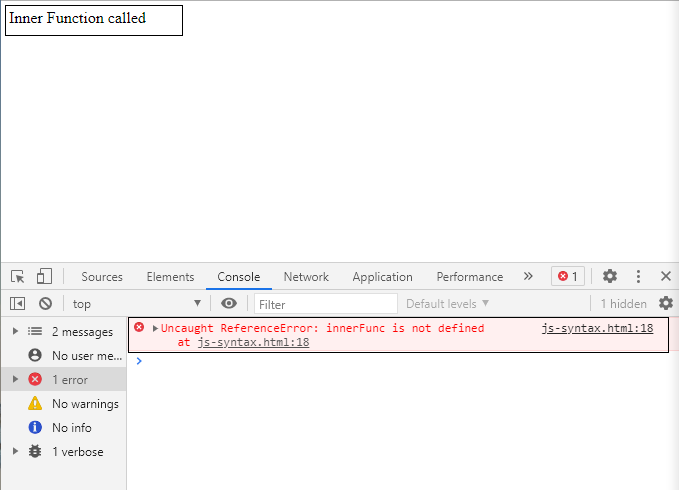Hide the console sidebar panel
Screen dimensions: 679x490
point(18,304)
